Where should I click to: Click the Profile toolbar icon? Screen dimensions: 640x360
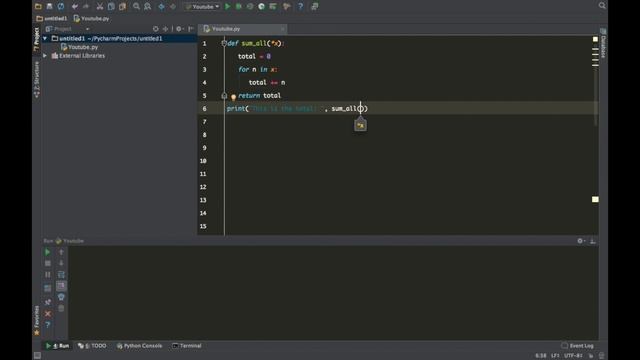[261, 6]
